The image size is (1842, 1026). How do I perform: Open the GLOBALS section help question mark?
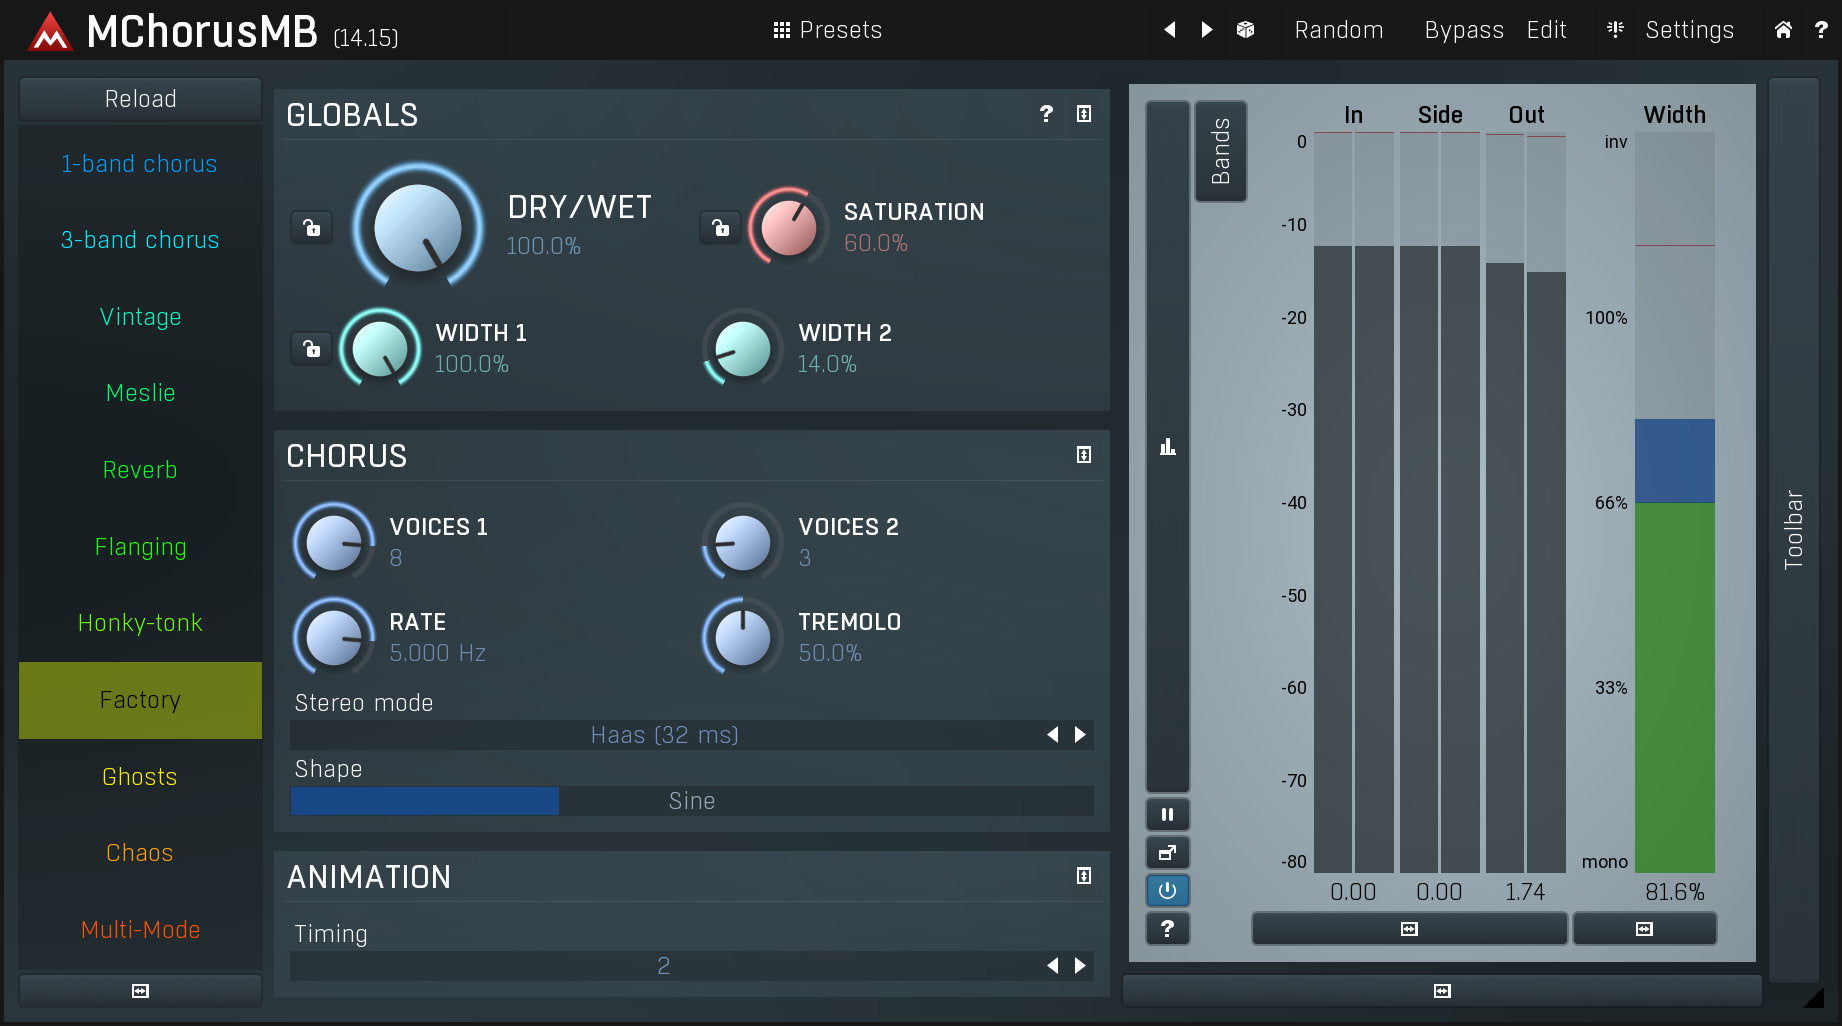point(1046,114)
